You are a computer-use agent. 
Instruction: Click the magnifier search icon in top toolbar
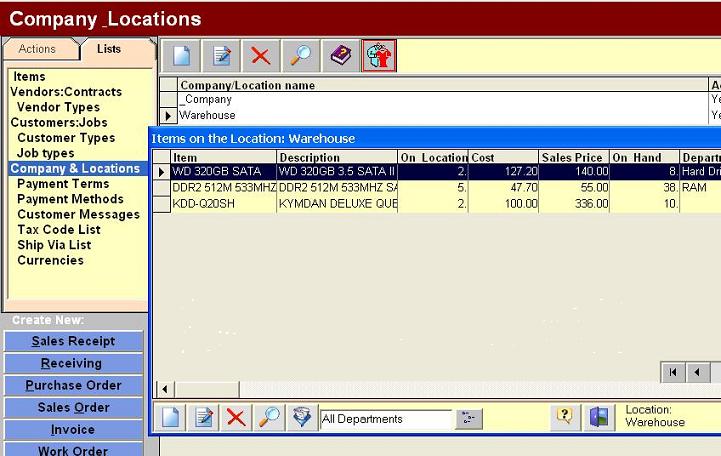(x=300, y=56)
